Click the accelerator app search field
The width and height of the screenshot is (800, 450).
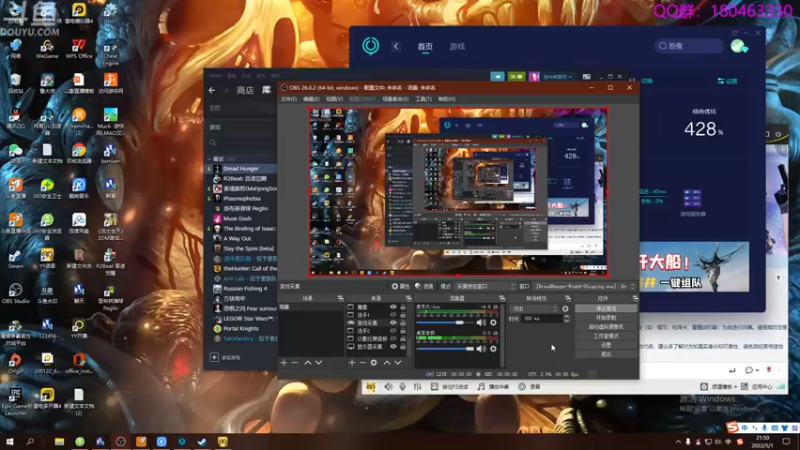coord(689,46)
